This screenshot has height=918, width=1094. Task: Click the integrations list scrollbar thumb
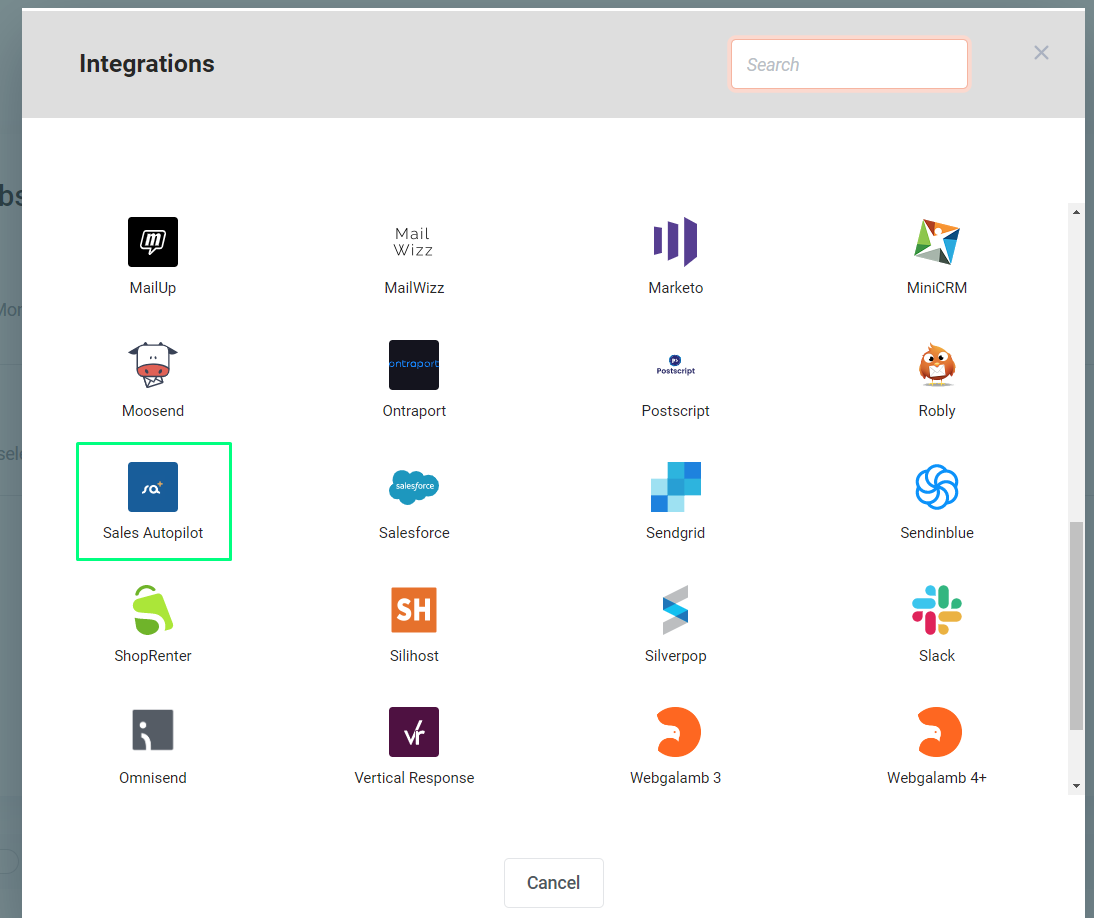pyautogui.click(x=1077, y=626)
